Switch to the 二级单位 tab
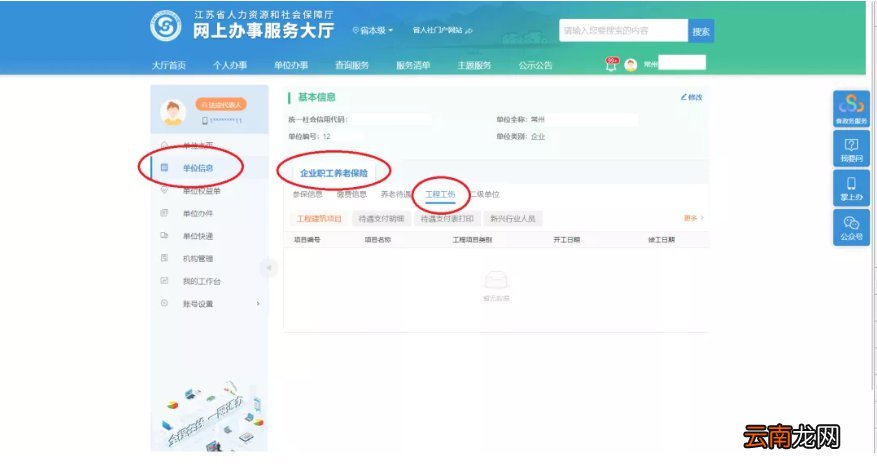Image resolution: width=877 pixels, height=465 pixels. 484,194
